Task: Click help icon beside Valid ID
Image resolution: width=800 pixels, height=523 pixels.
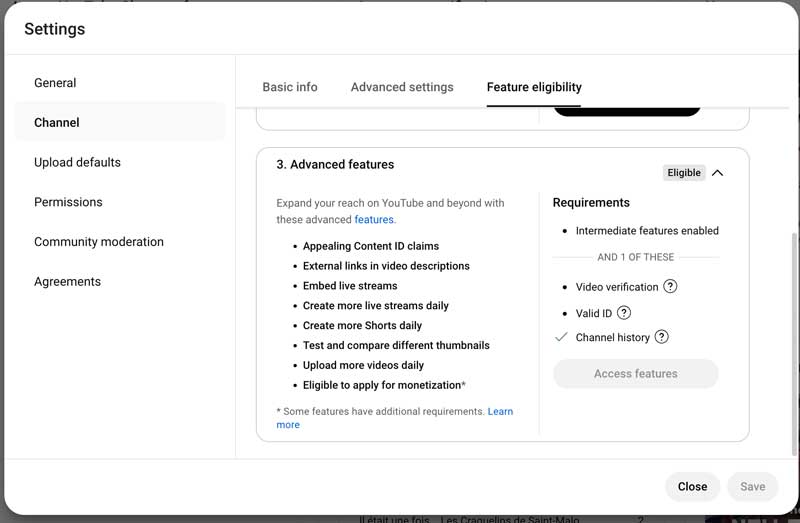Action: (x=624, y=313)
